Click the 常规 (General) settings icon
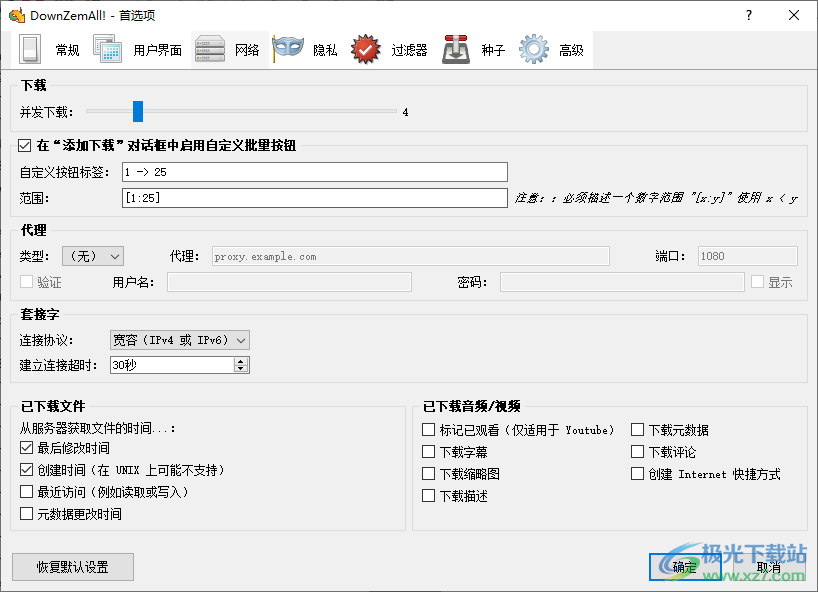The width and height of the screenshot is (818, 592). point(30,48)
